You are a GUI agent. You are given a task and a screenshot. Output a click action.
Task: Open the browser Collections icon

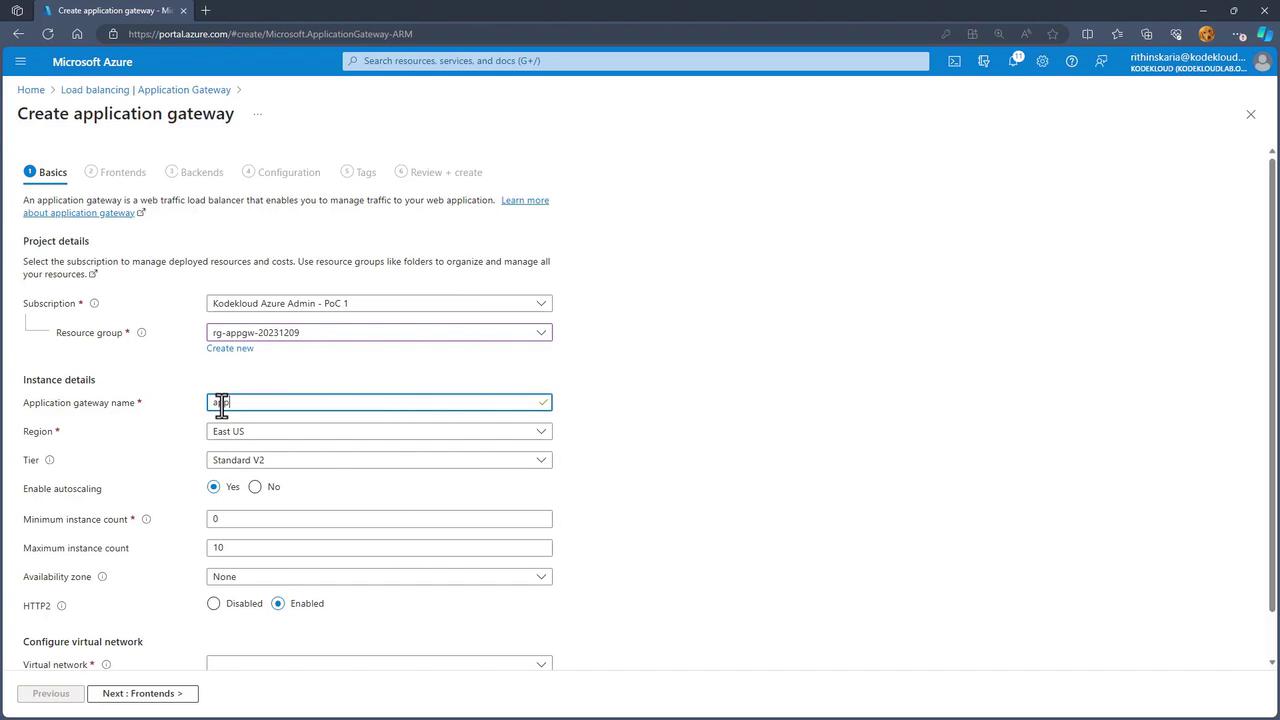point(1146,34)
